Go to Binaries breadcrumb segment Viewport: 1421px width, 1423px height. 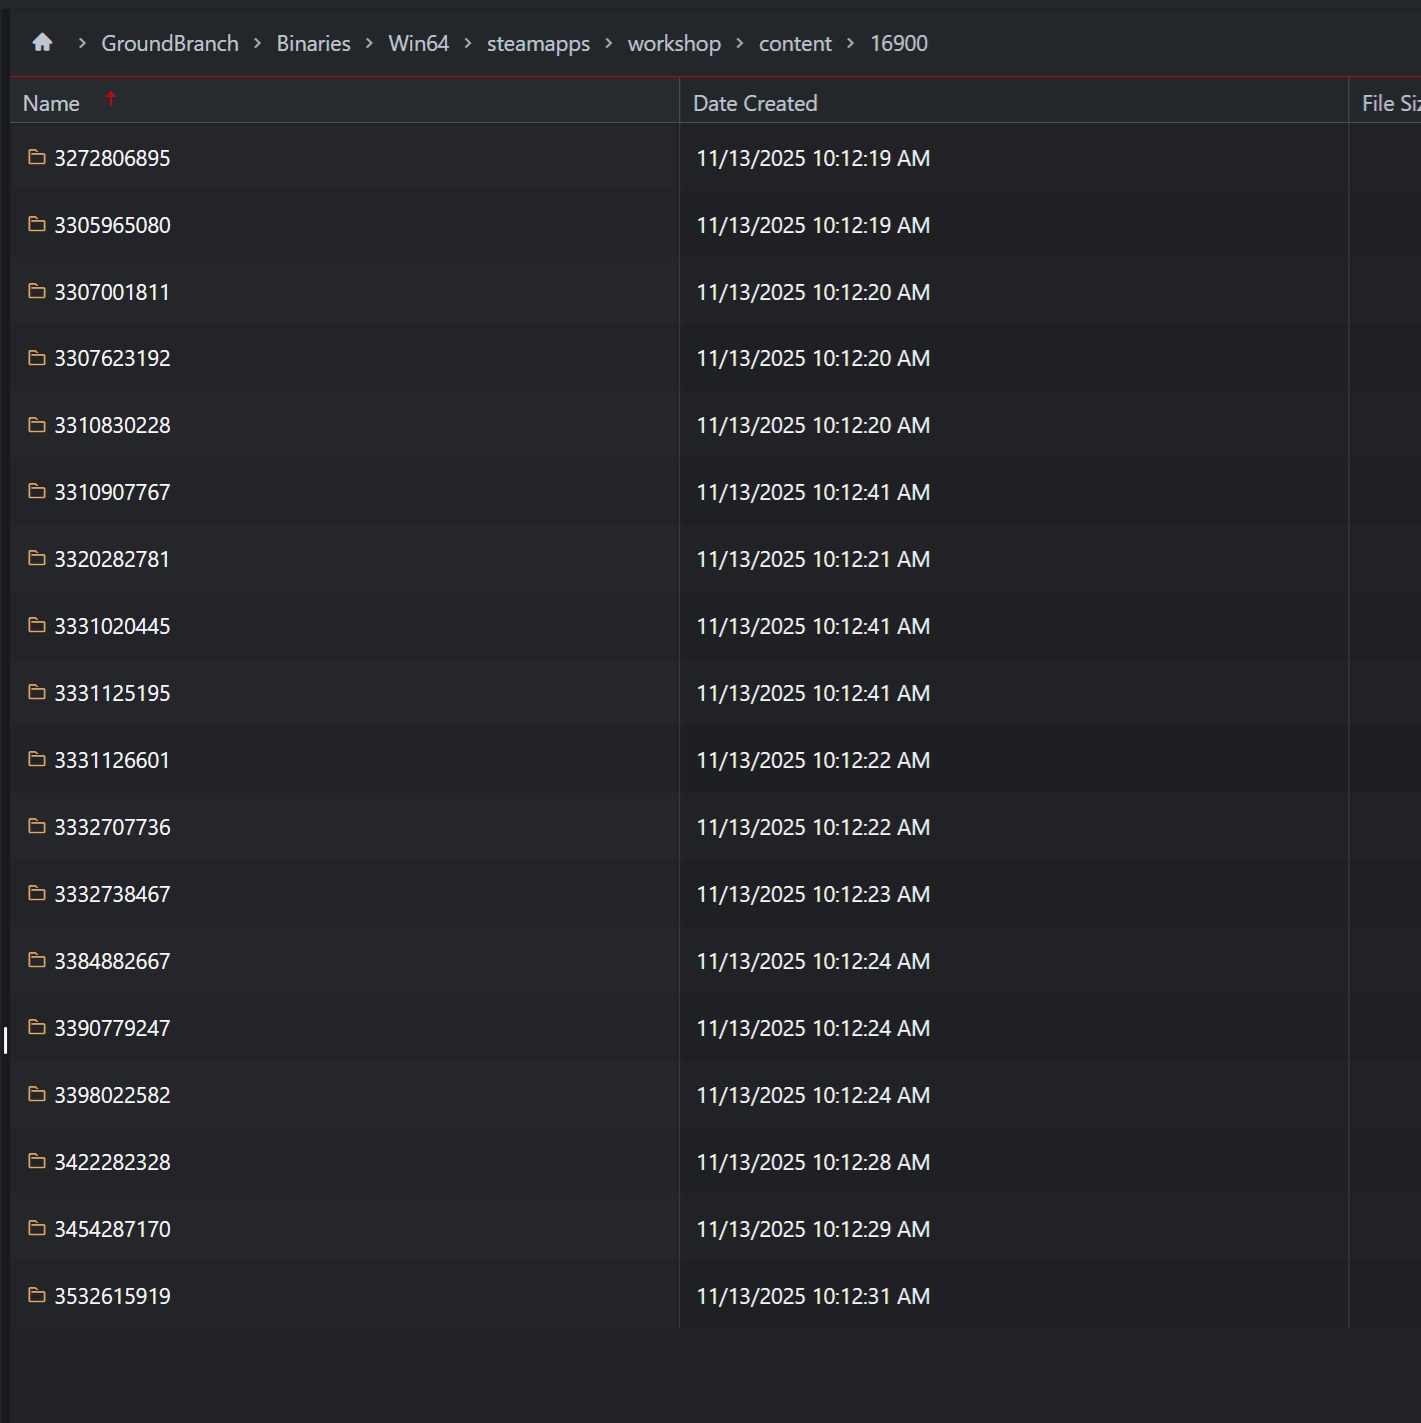click(x=313, y=44)
